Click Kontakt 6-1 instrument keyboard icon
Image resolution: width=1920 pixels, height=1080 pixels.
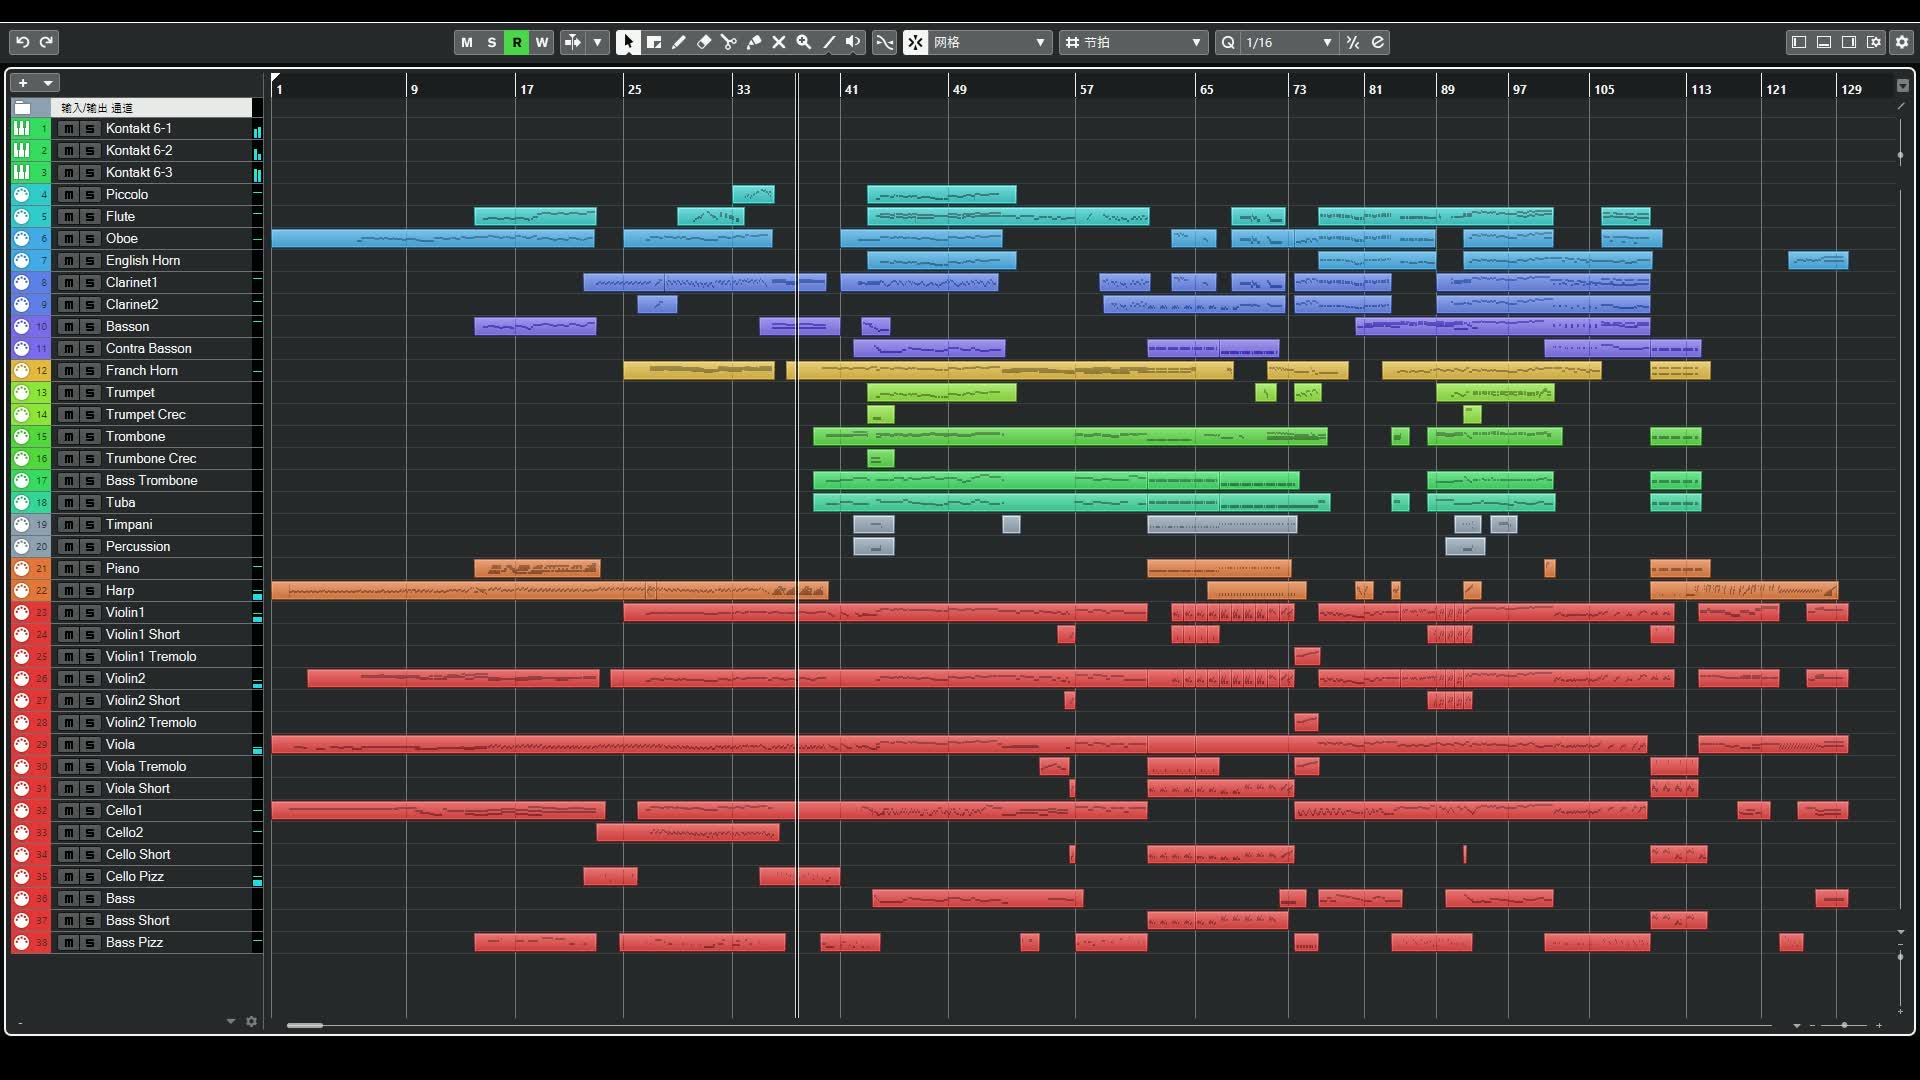click(x=22, y=128)
